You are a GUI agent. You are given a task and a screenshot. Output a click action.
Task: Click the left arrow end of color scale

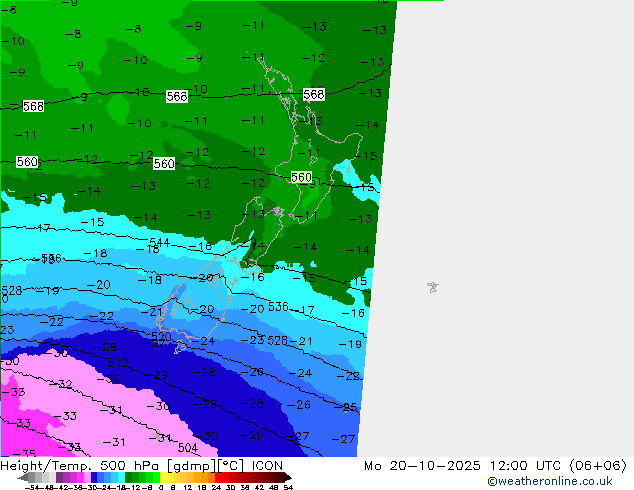point(23,477)
